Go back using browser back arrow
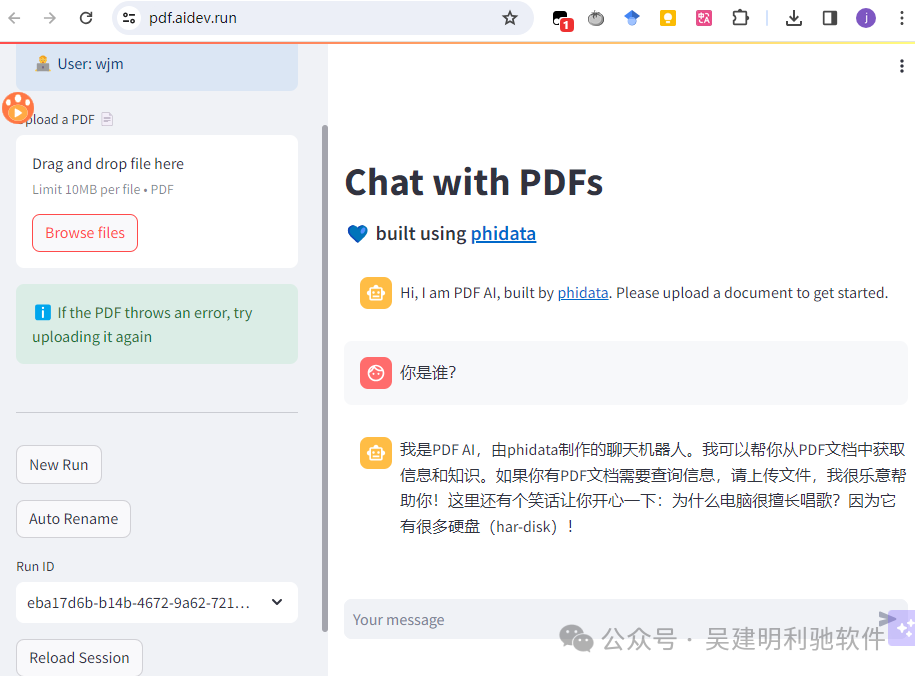 15,18
